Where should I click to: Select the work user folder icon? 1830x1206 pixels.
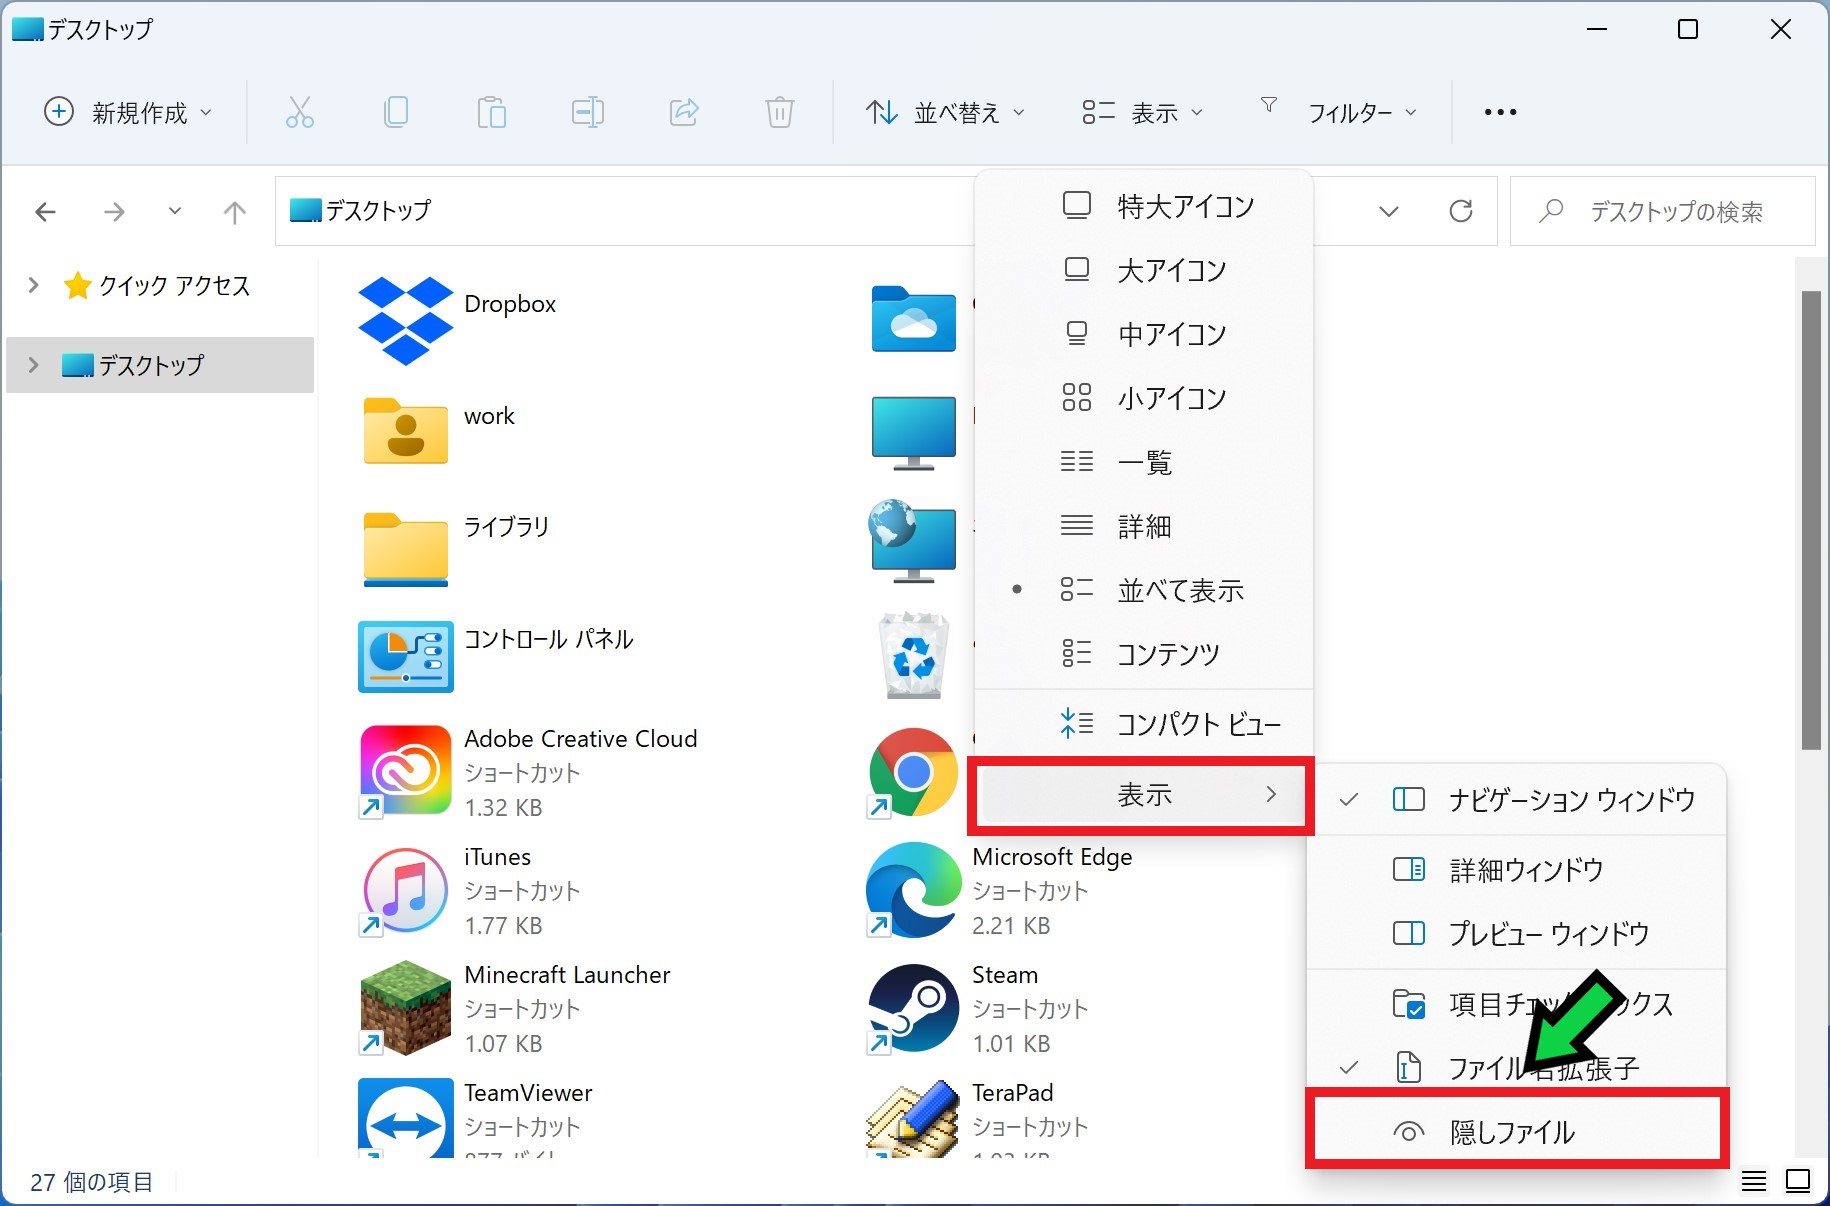[405, 431]
